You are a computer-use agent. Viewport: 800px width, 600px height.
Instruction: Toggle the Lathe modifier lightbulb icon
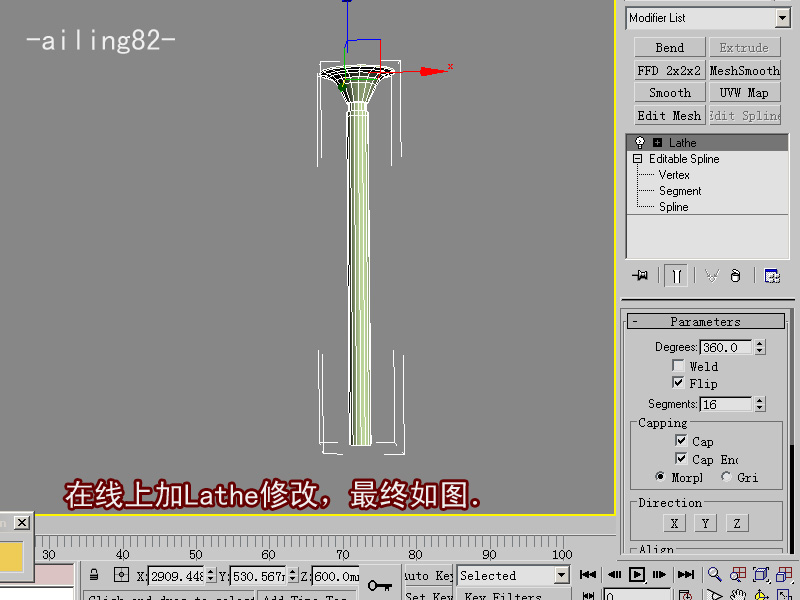(x=640, y=142)
